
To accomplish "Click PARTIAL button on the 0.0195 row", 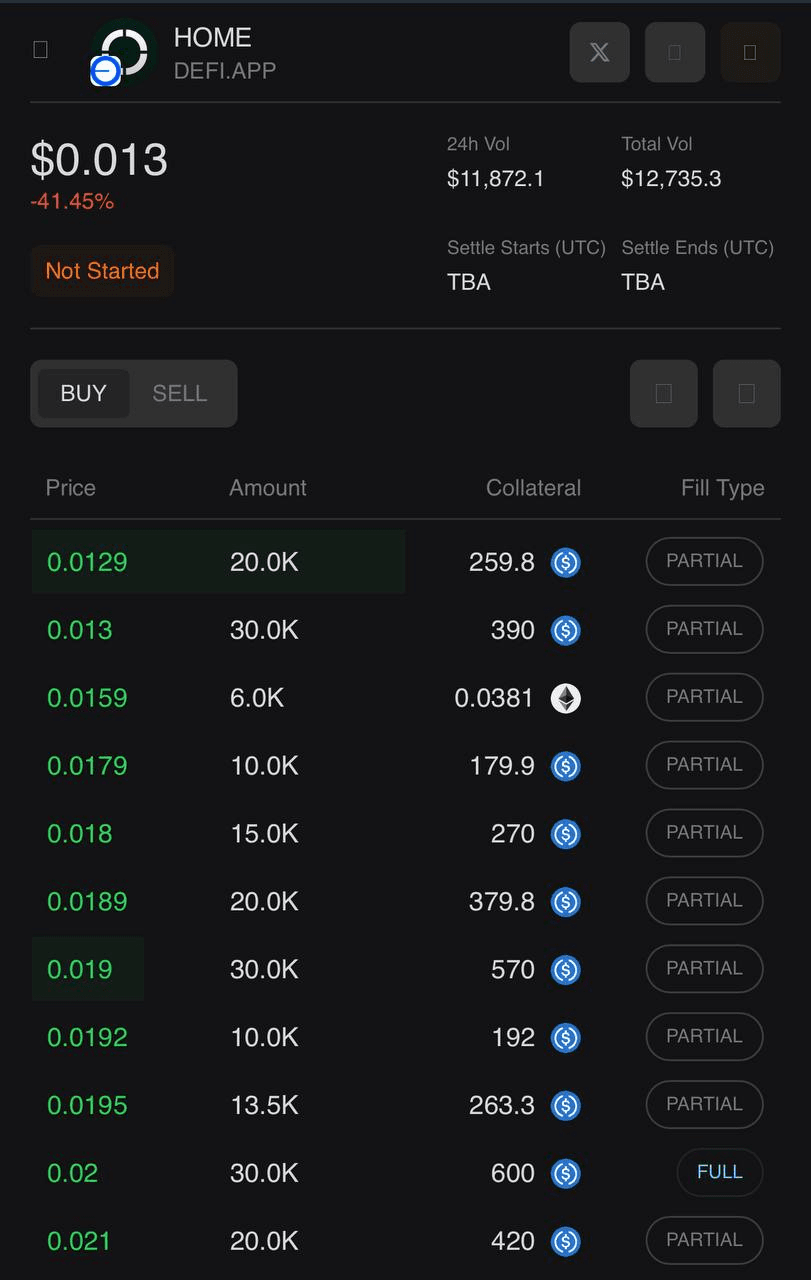I will pos(705,1104).
